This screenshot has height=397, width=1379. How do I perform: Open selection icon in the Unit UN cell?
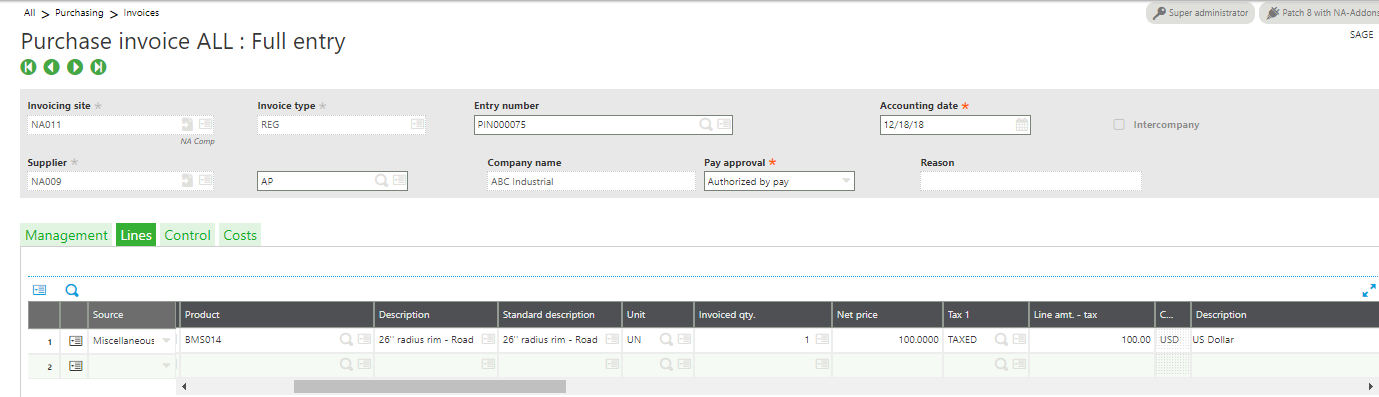coord(684,340)
